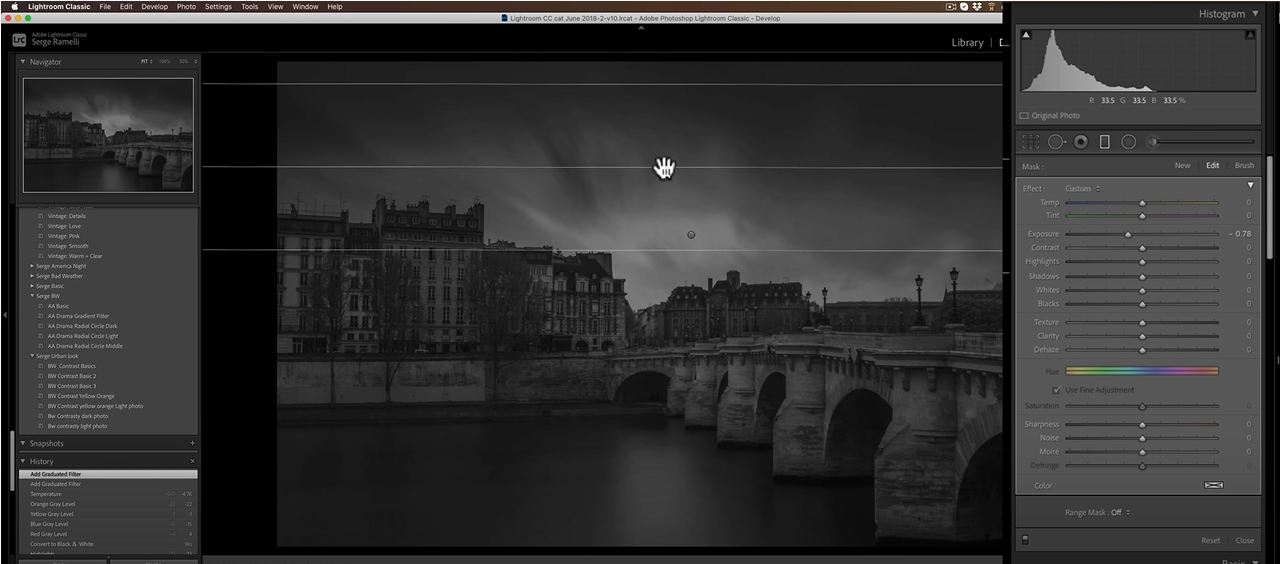
Task: Toggle Use Fine Adjustment checkbox
Action: (1057, 390)
